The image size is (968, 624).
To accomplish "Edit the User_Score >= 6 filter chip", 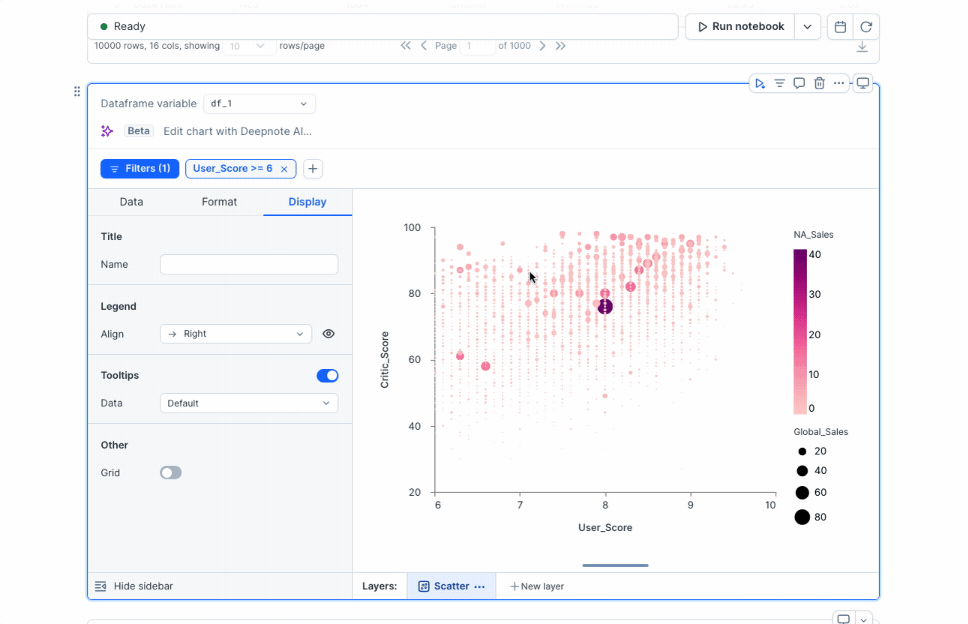I will (x=233, y=168).
